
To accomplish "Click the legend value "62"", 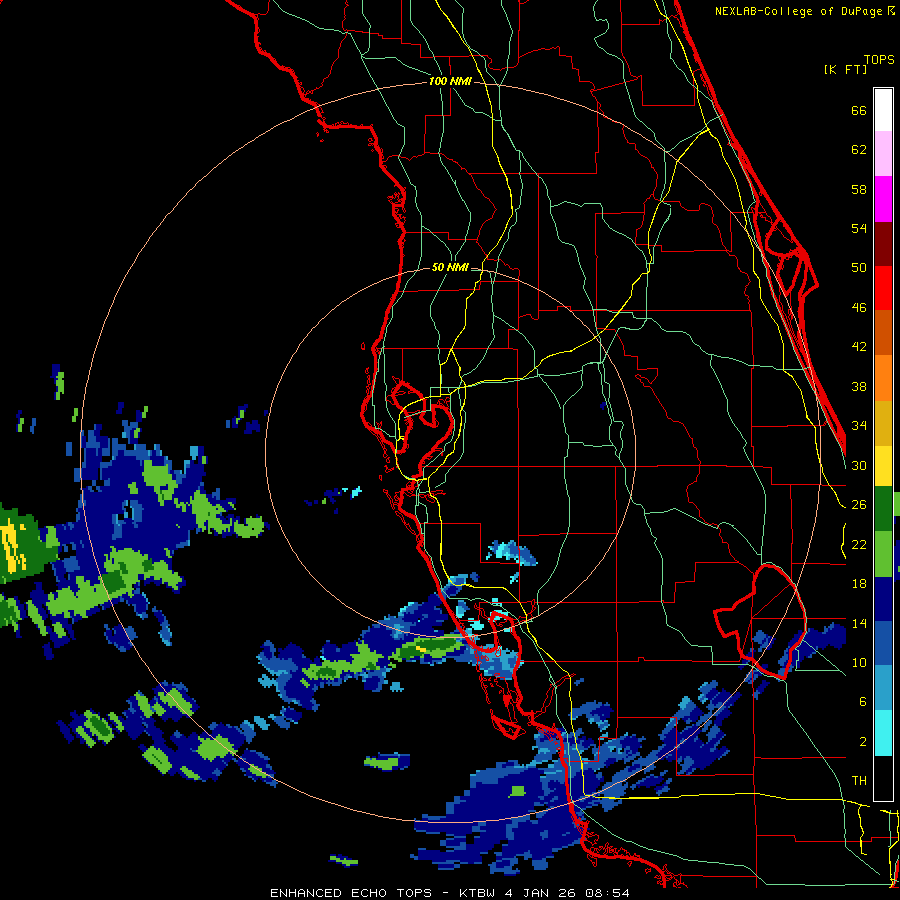I will [x=859, y=150].
